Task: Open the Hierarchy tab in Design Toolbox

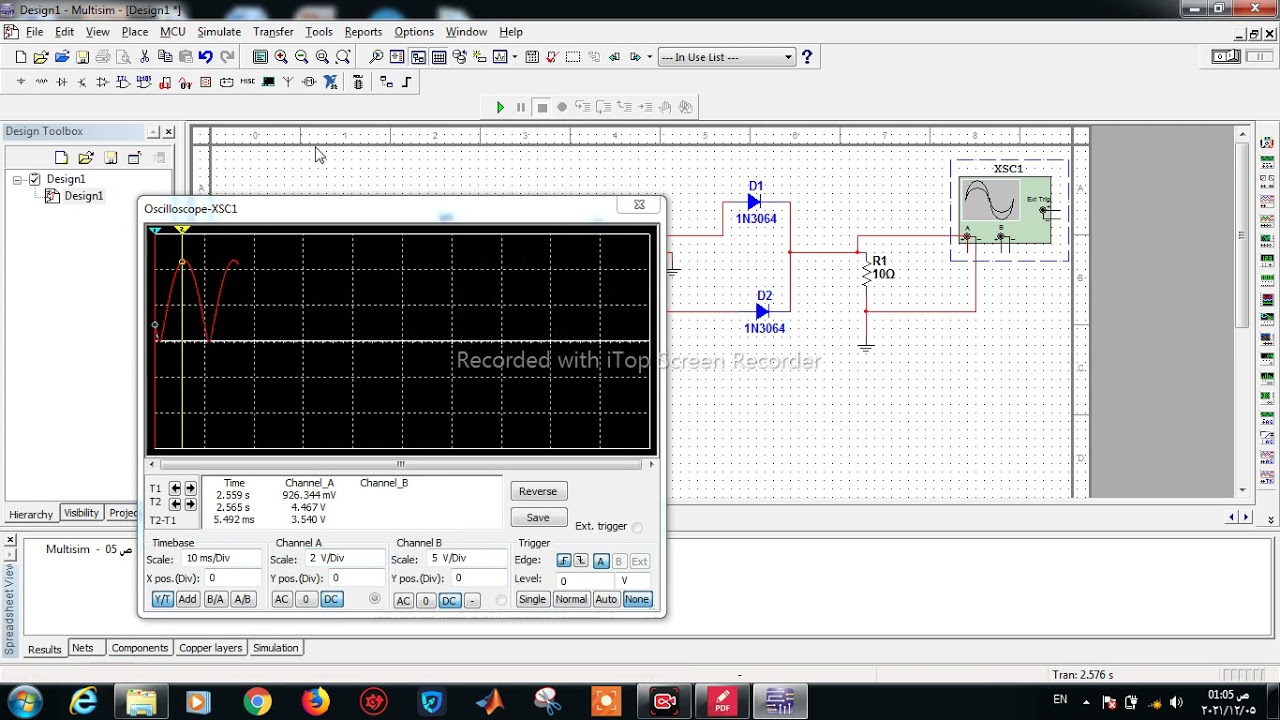Action: 31,514
